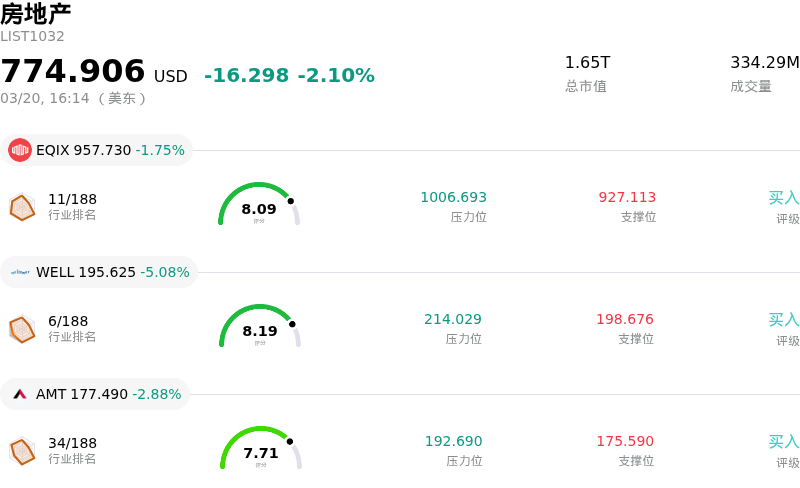800x488 pixels.
Task: Click the WELL support level 198.676
Action: coord(625,320)
